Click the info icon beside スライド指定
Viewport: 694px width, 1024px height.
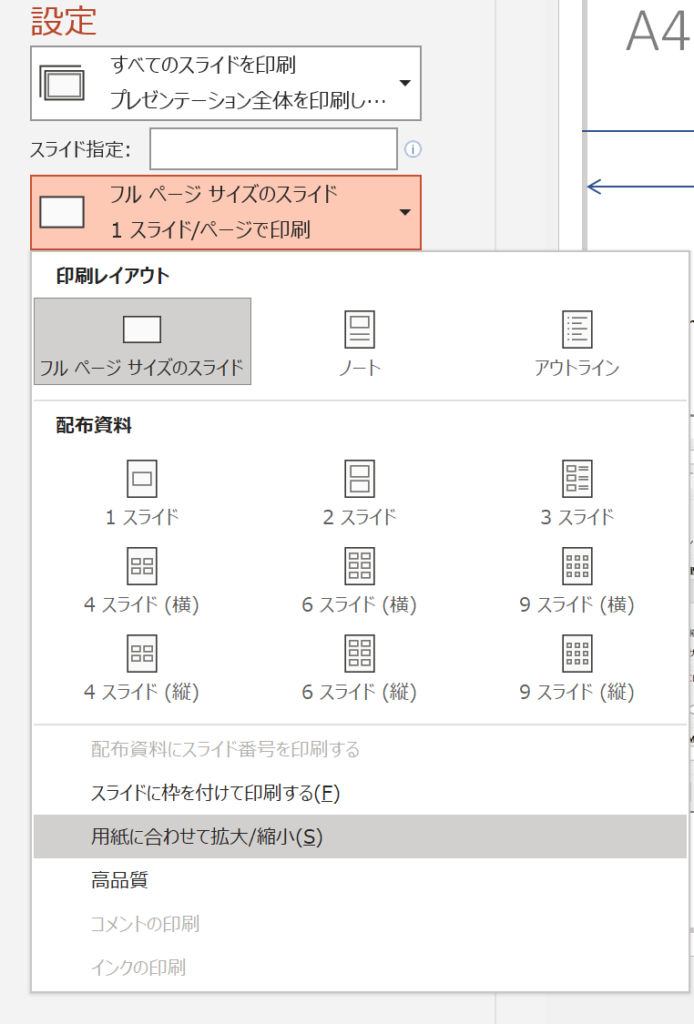point(412,150)
